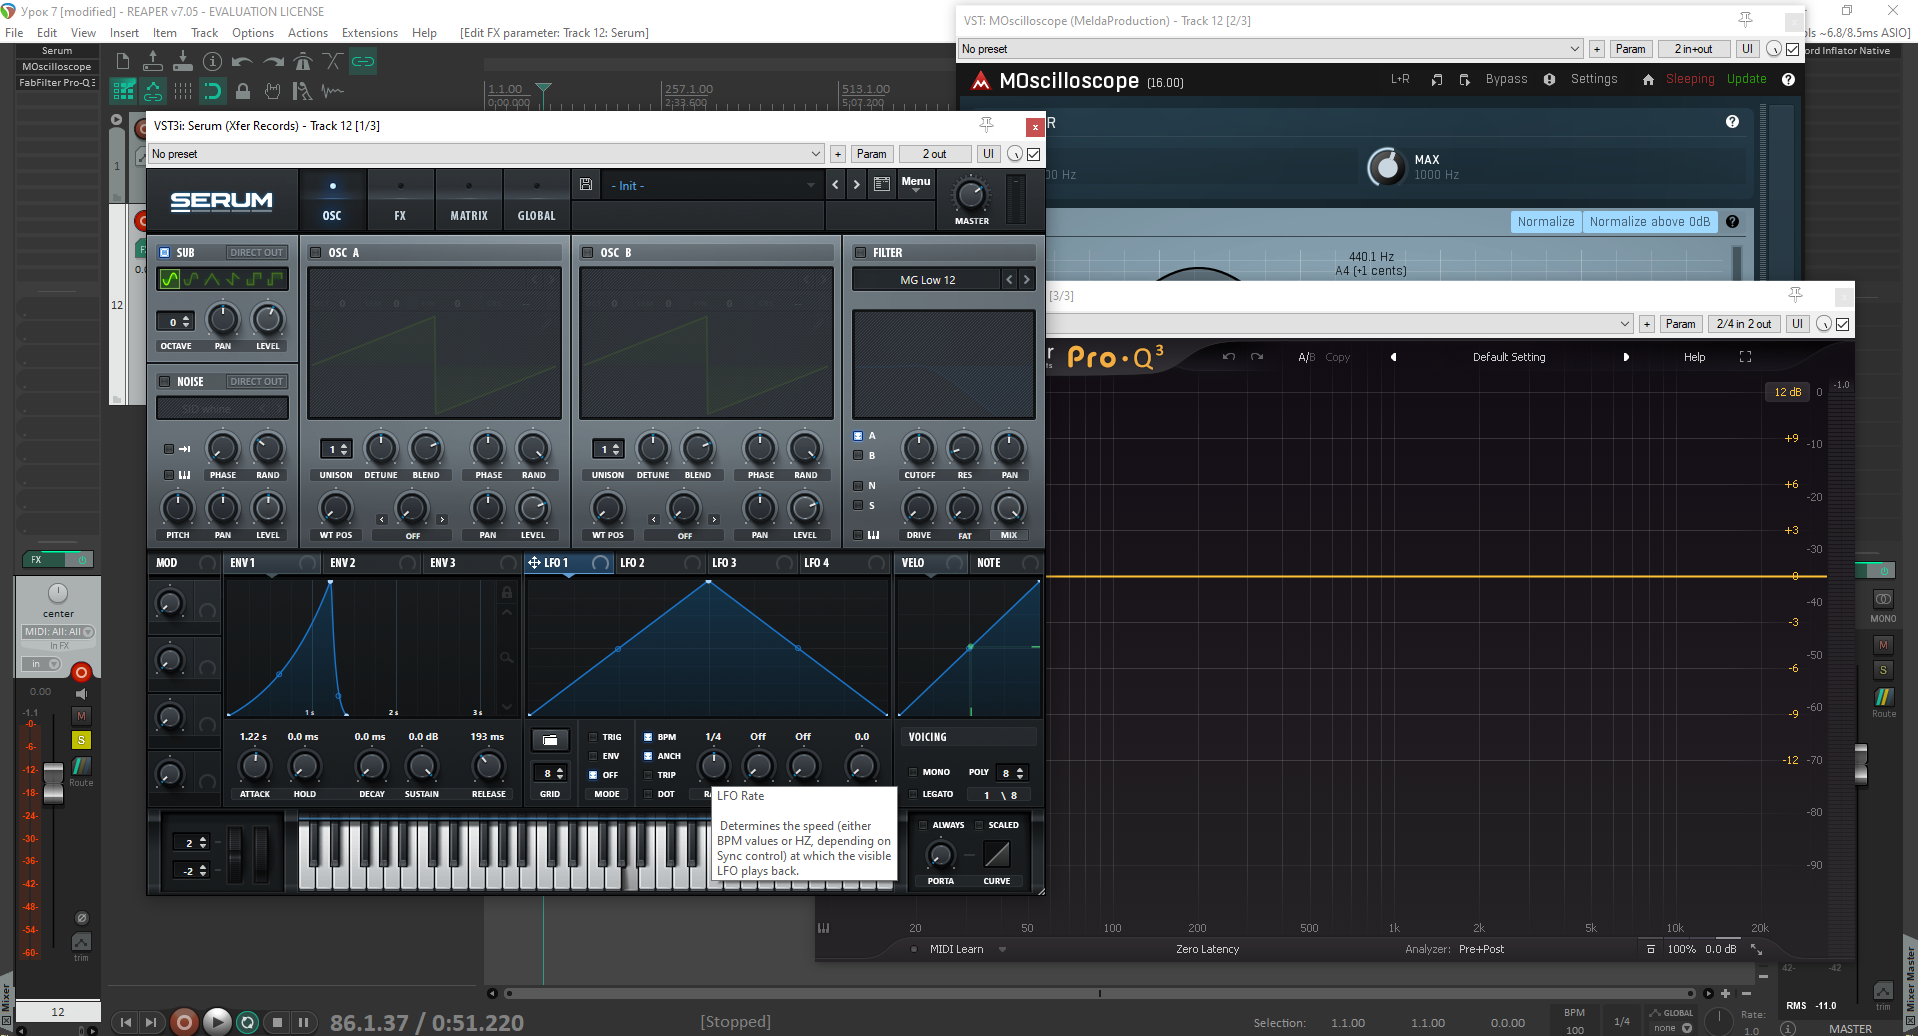
Task: Open Project settings via the info icon
Action: [213, 62]
